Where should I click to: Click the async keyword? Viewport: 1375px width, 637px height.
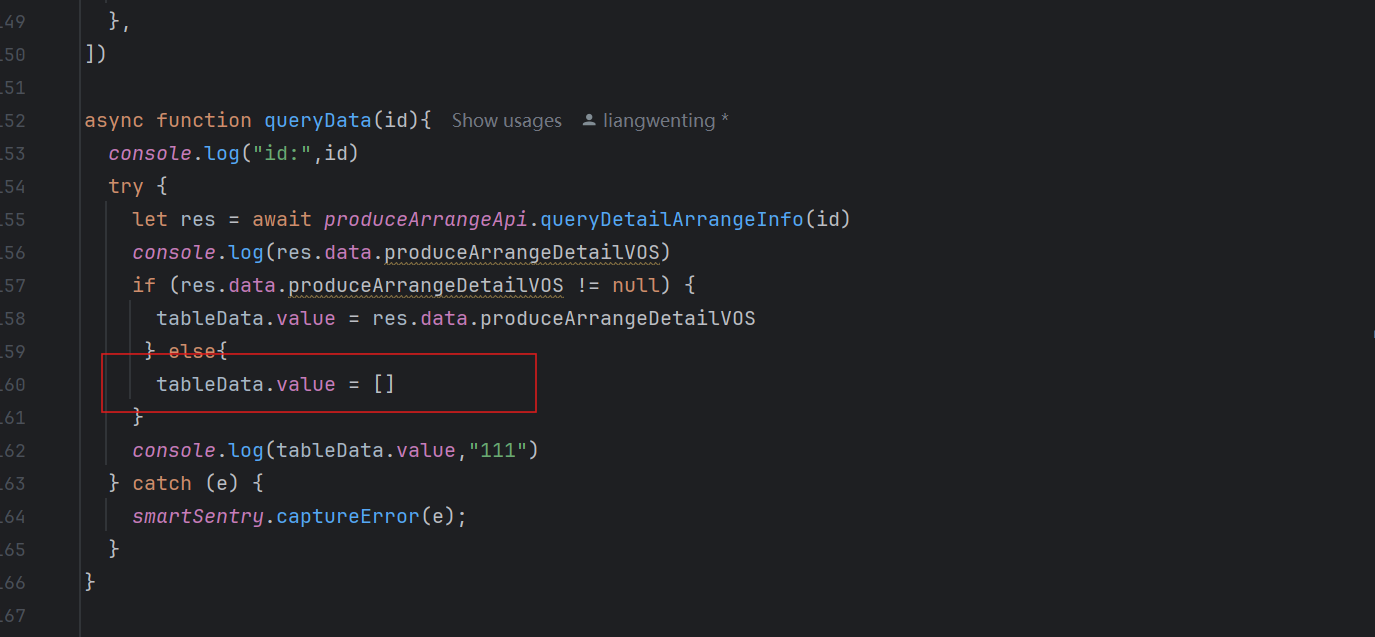(114, 120)
